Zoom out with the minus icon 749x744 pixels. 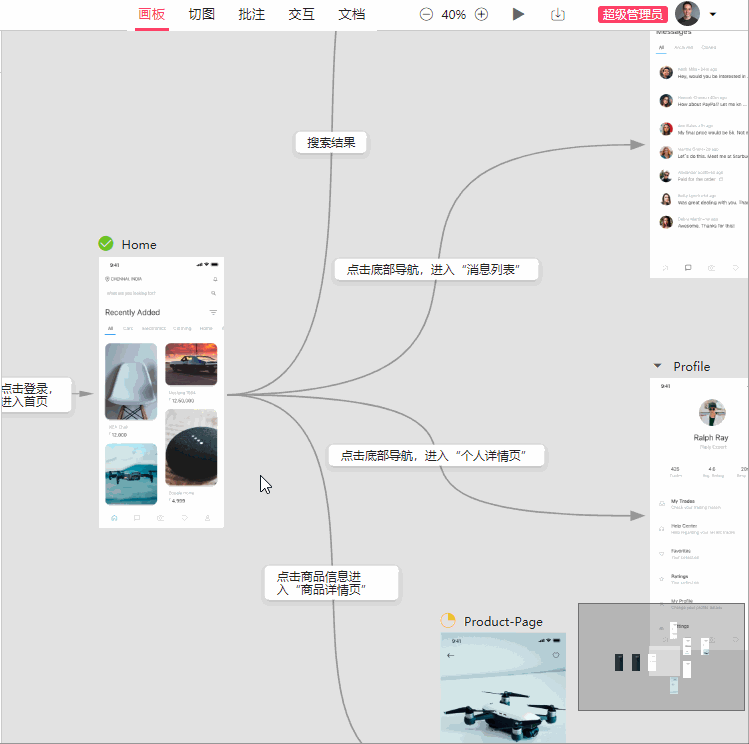coord(426,14)
